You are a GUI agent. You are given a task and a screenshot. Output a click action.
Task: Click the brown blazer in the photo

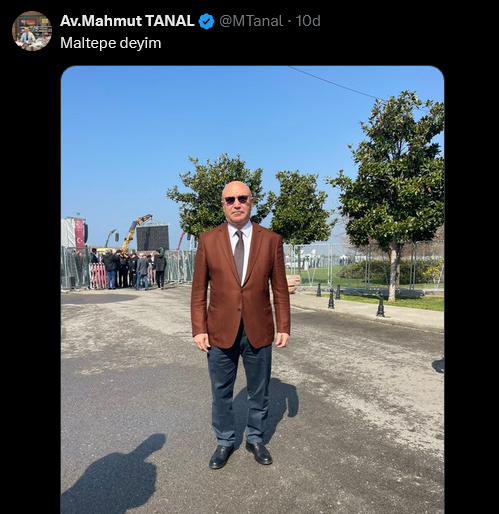[240, 286]
